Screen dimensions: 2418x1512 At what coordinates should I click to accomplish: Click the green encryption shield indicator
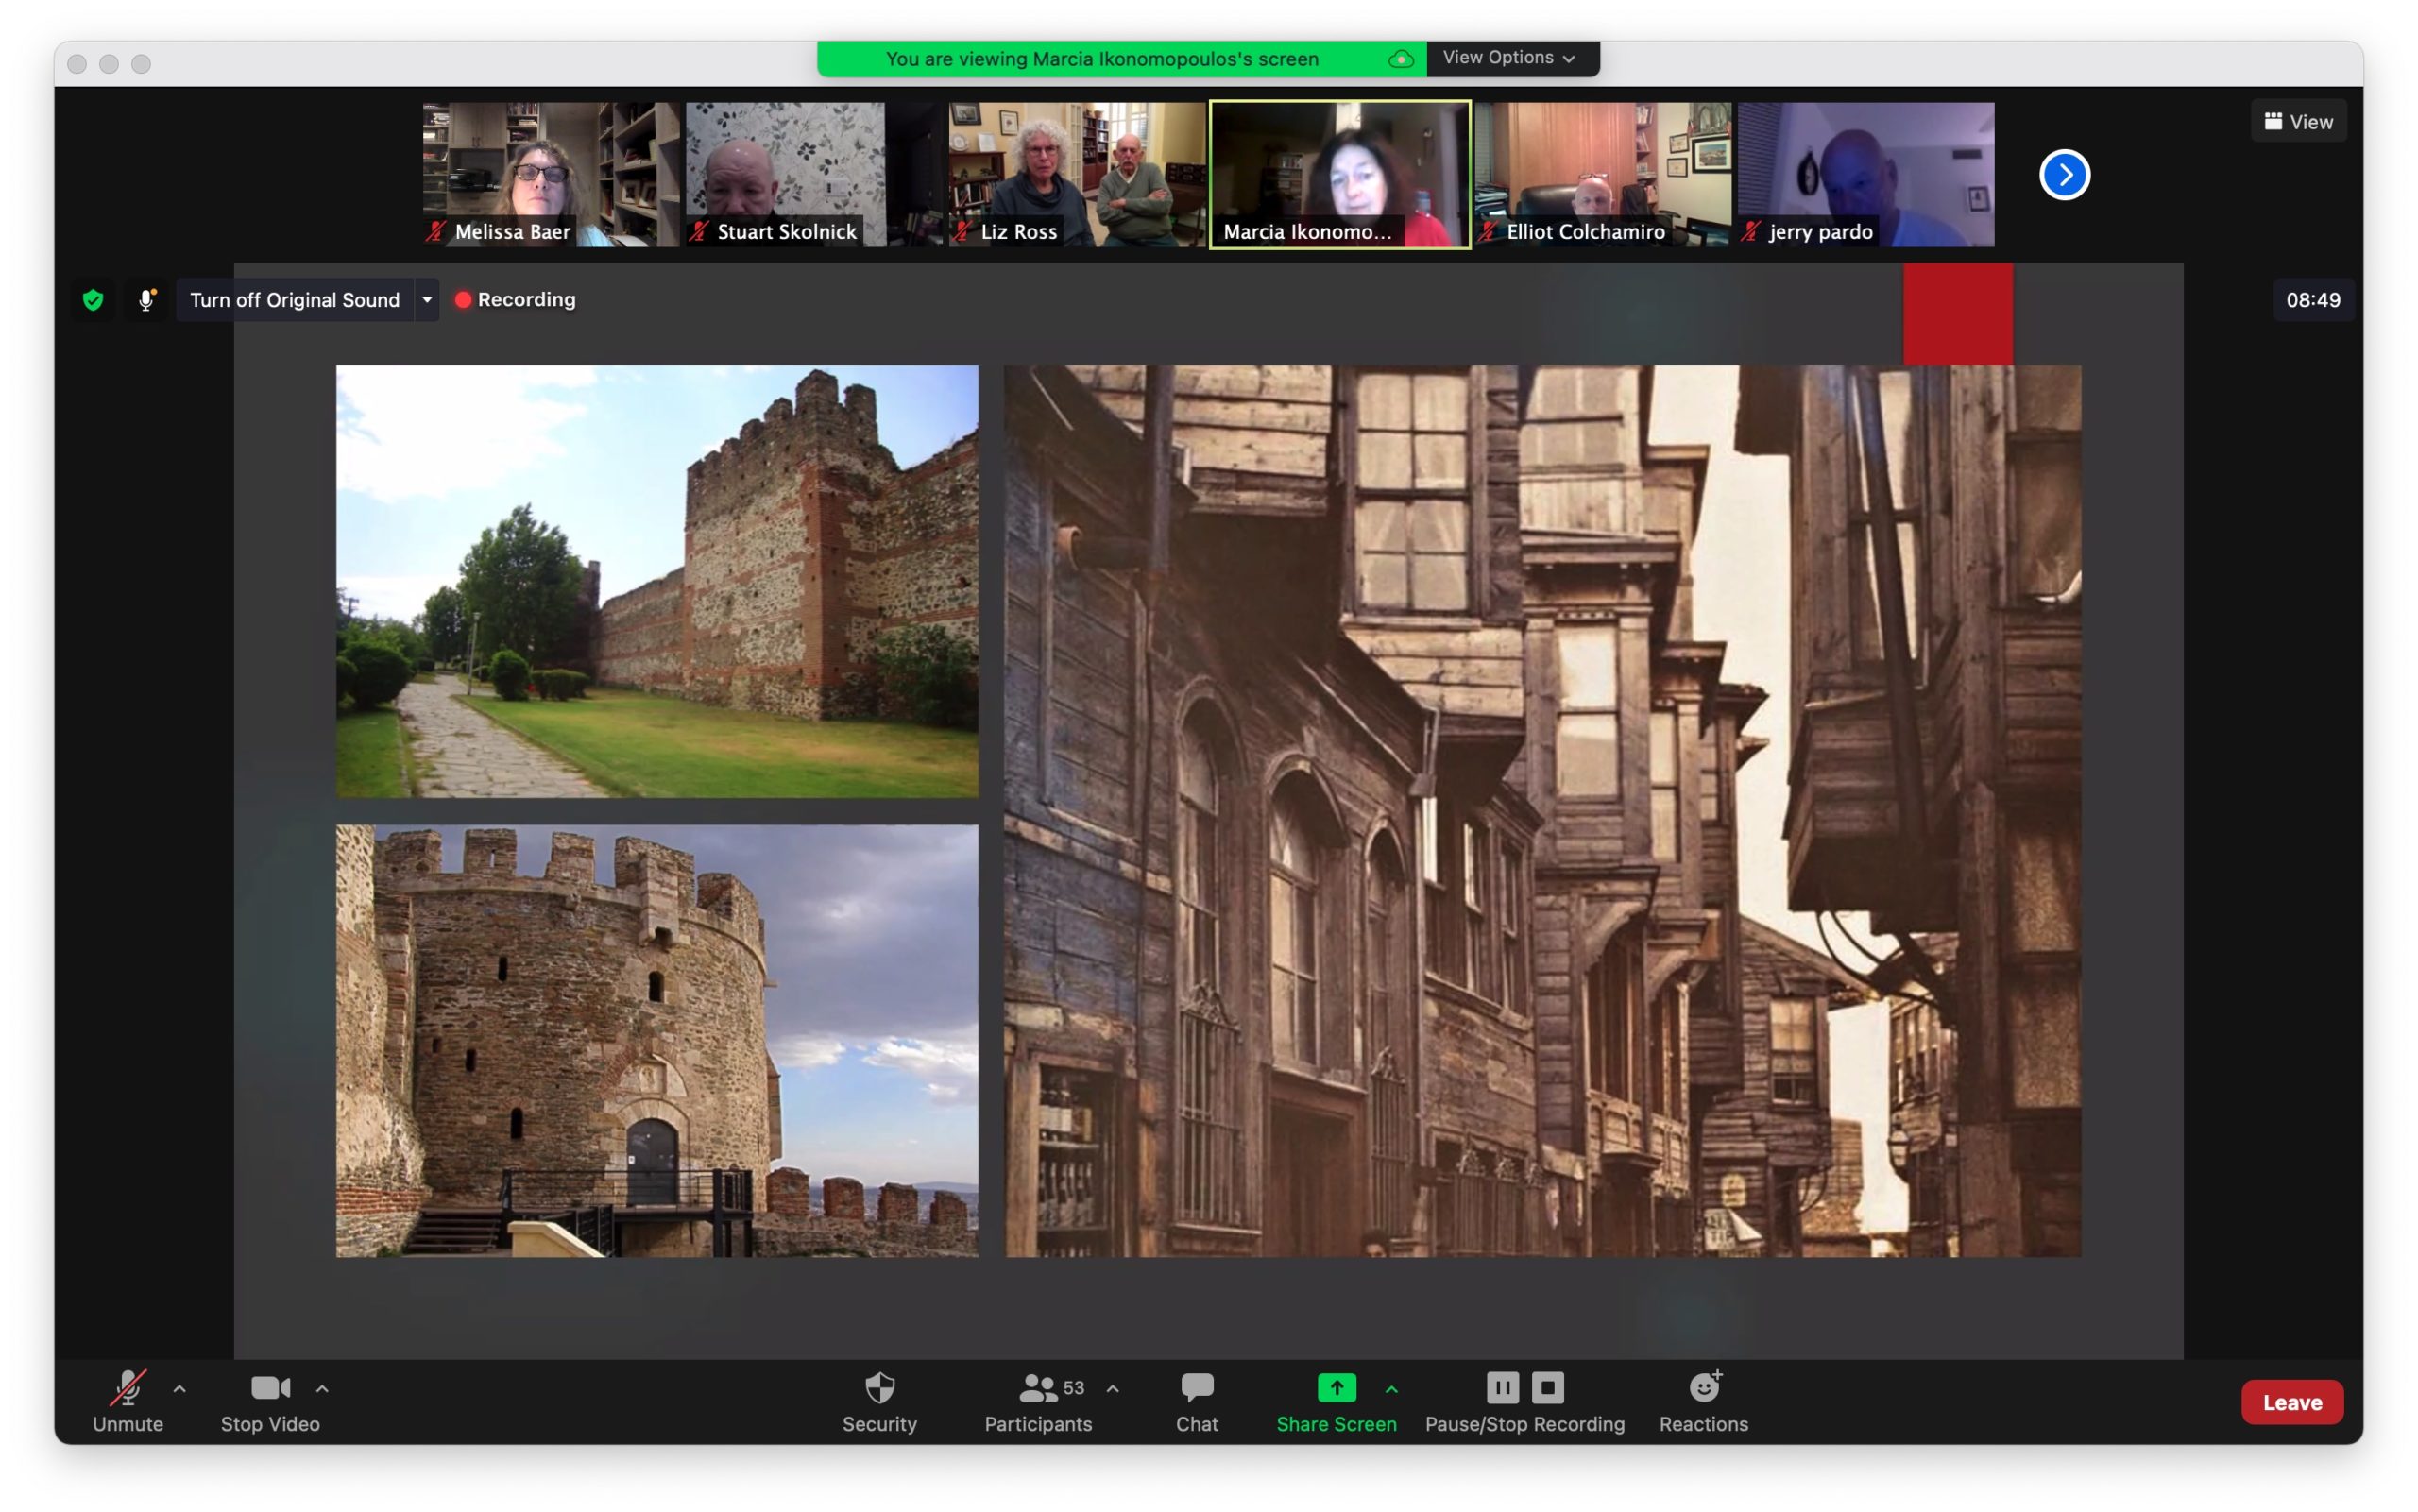pos(92,299)
